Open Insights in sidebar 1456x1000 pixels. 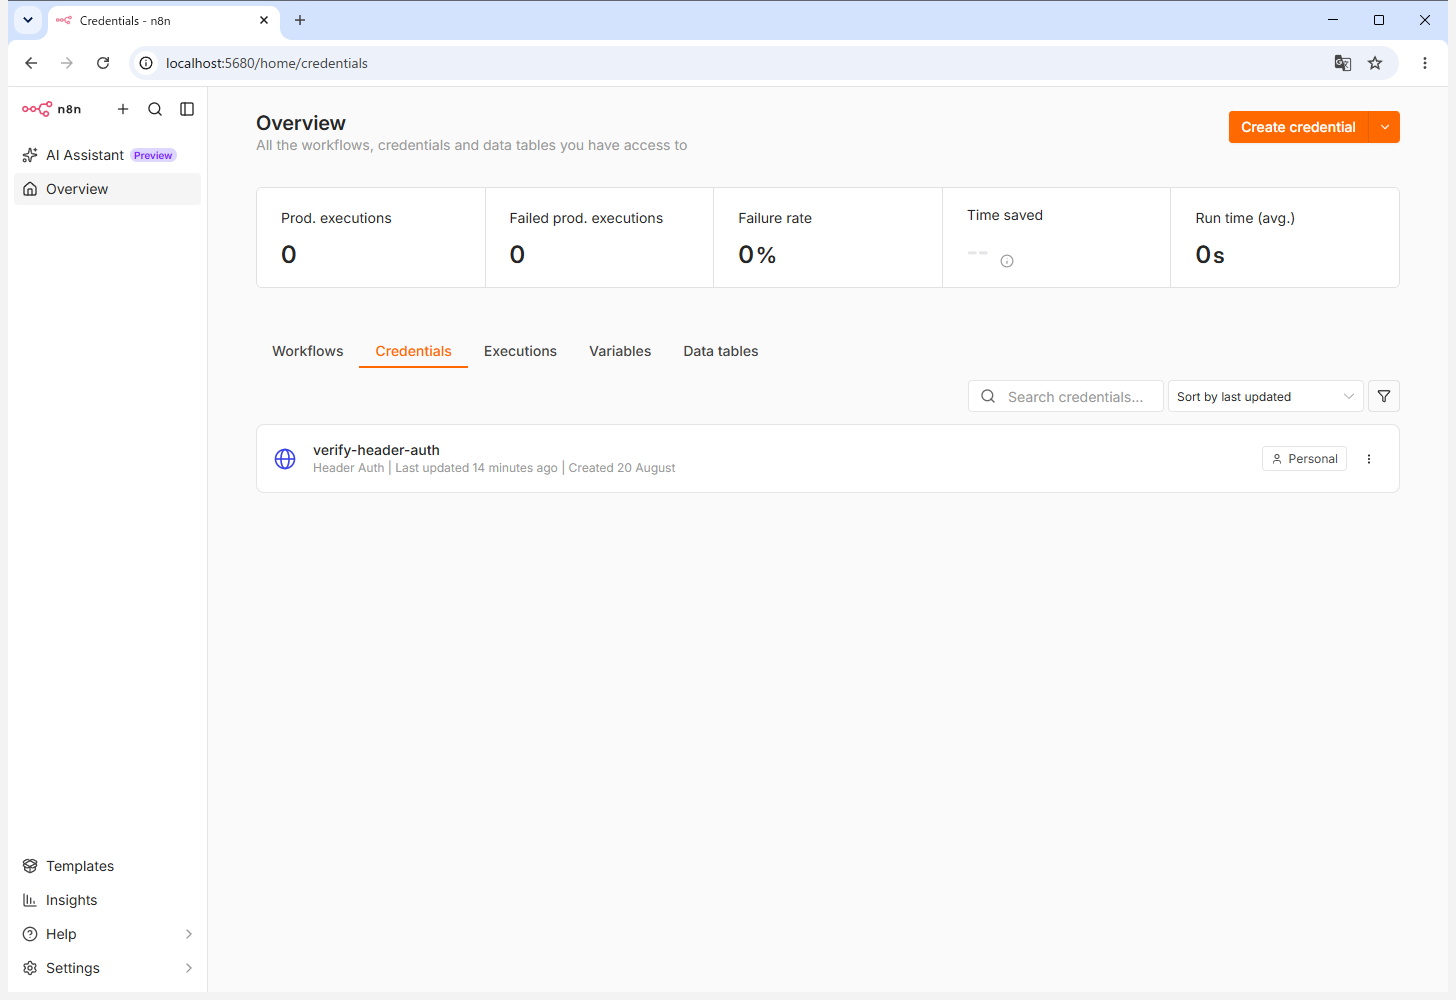coord(107,900)
